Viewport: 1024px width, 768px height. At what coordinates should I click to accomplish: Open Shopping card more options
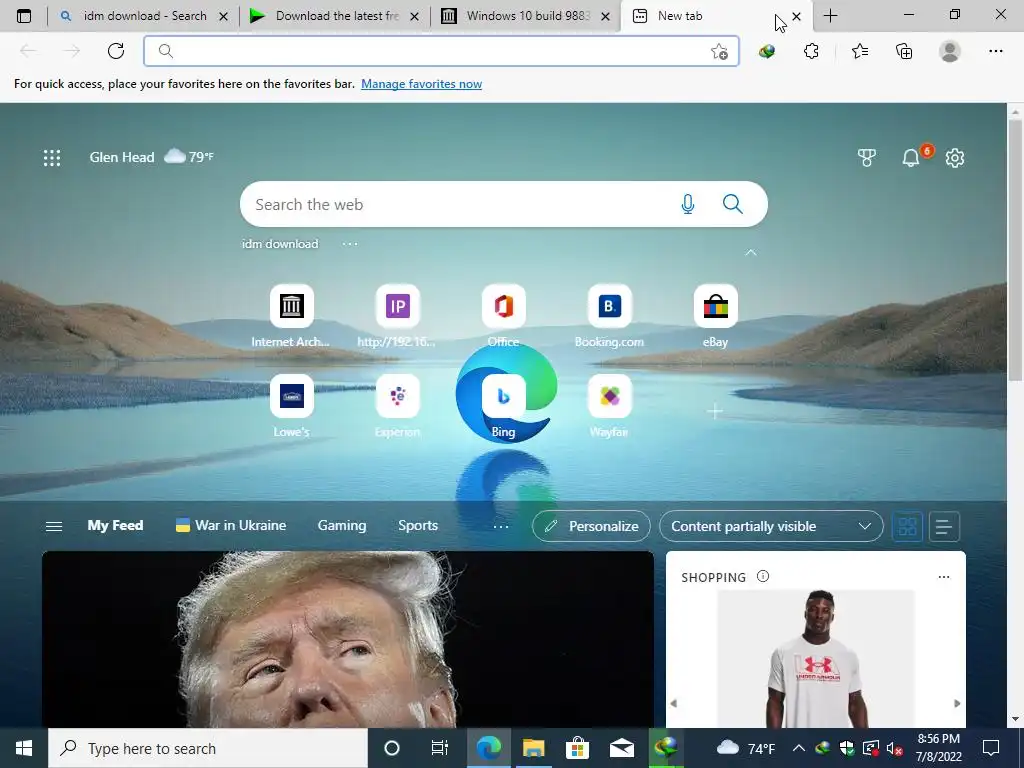944,577
